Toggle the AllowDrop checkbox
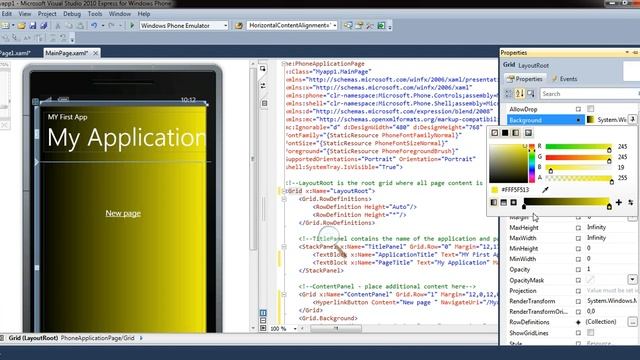The image size is (640, 360). pos(590,109)
